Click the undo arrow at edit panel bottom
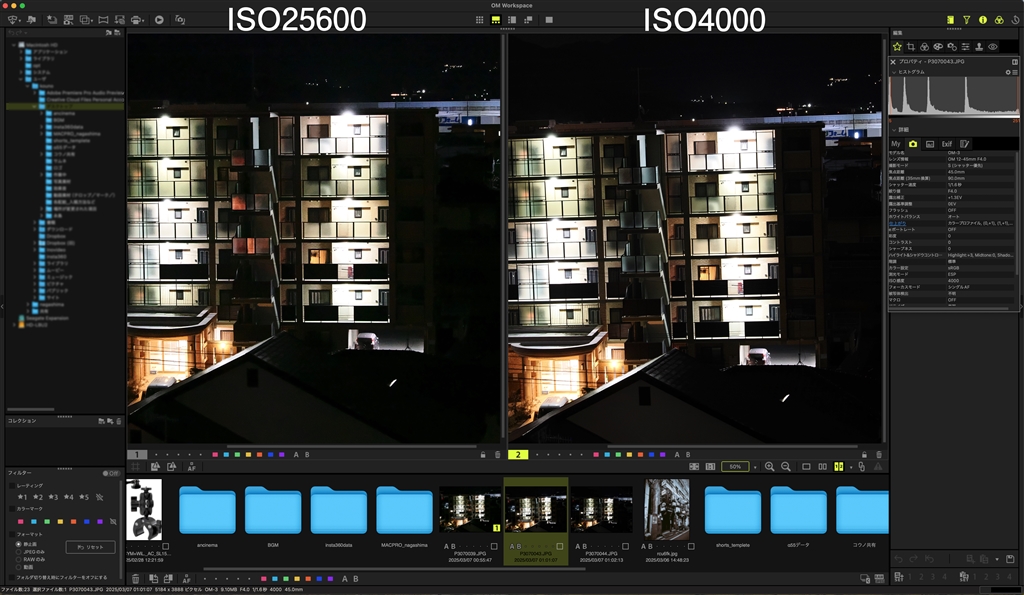Image resolution: width=1024 pixels, height=595 pixels. 899,559
